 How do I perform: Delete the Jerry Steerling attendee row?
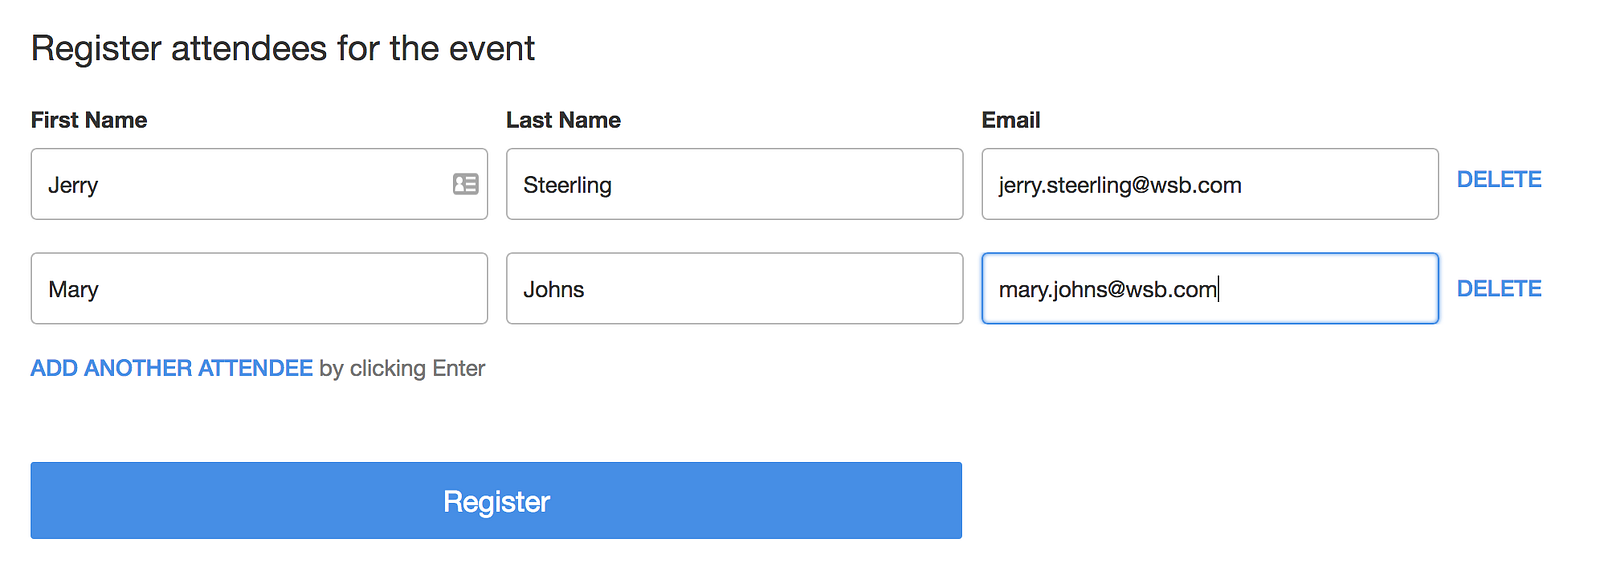coord(1498,180)
